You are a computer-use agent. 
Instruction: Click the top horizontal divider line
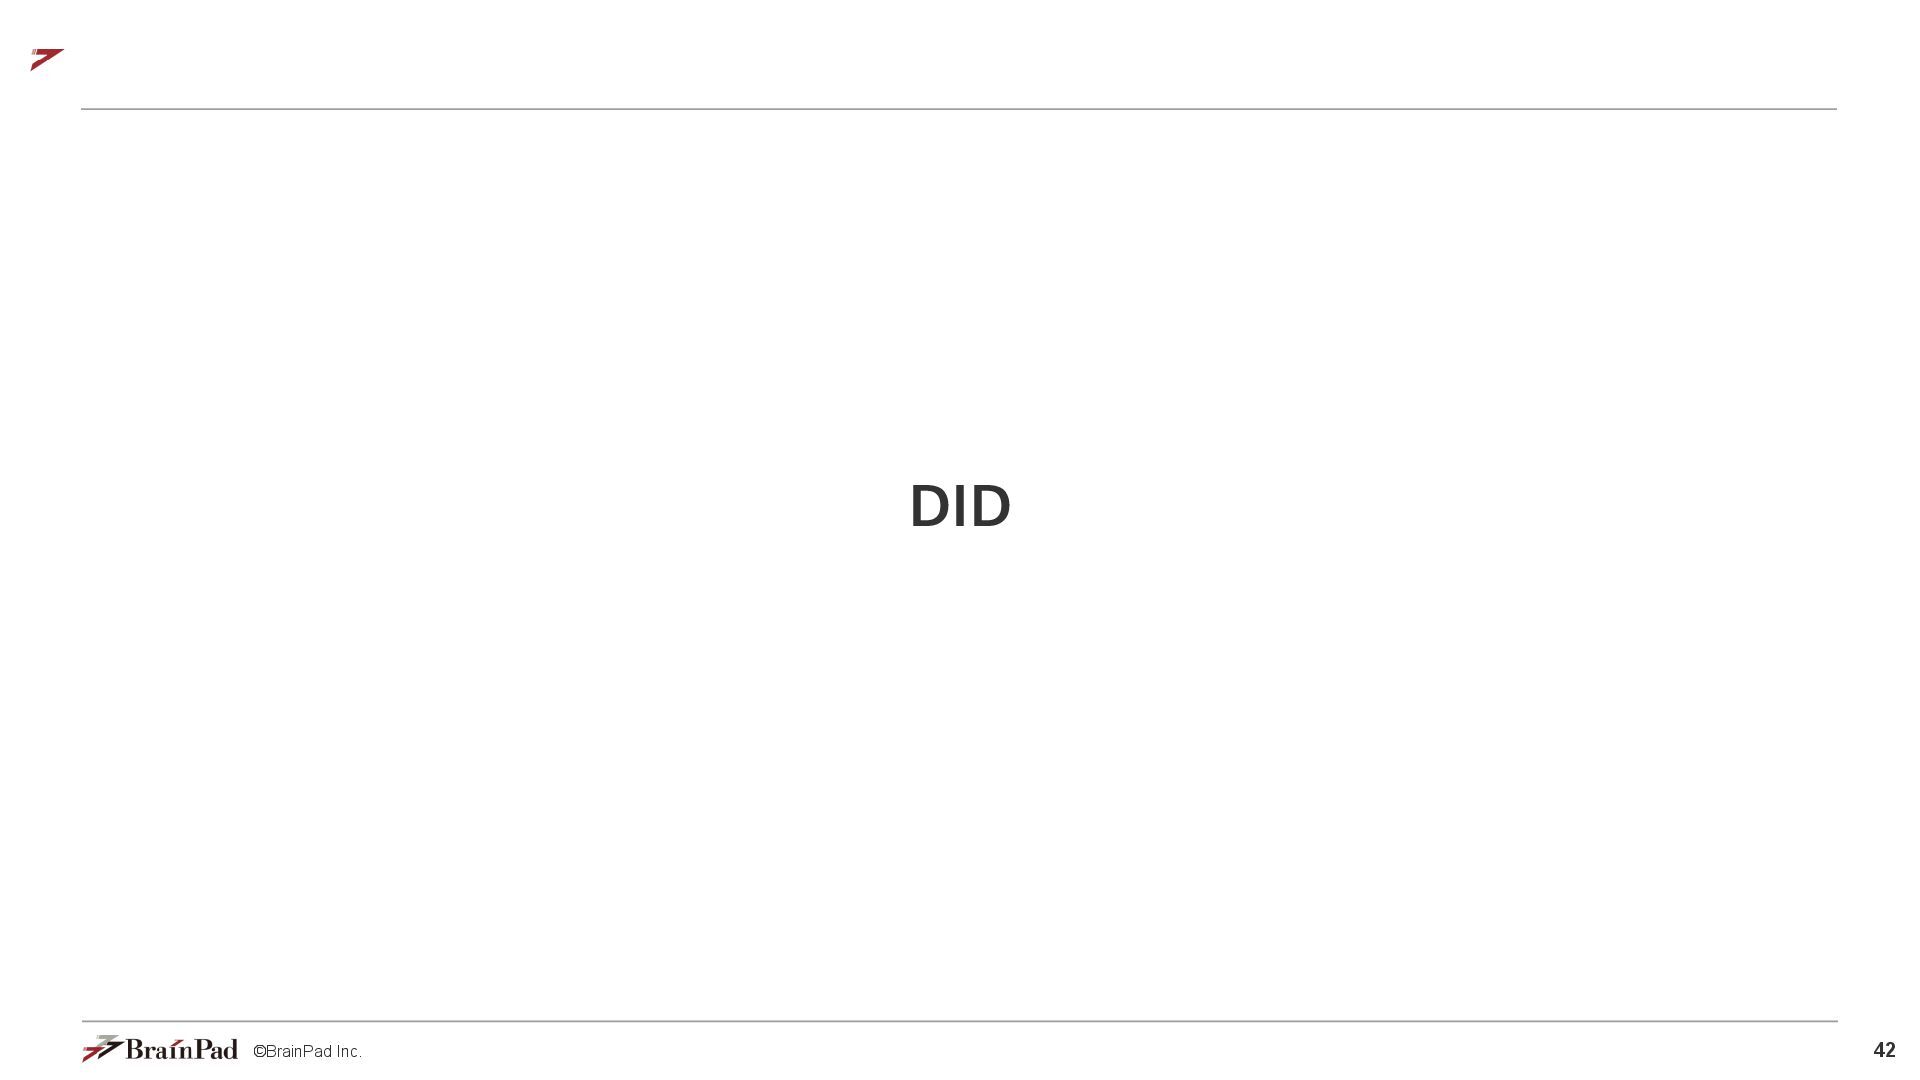(x=959, y=109)
